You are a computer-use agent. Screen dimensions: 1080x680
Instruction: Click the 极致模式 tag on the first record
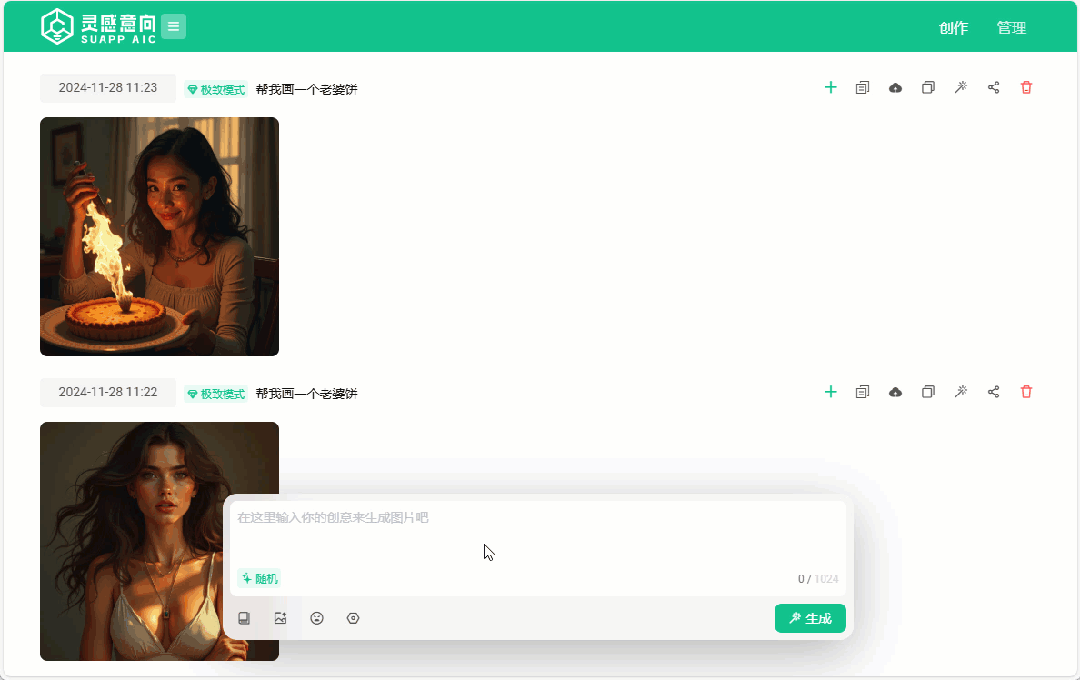pyautogui.click(x=216, y=90)
